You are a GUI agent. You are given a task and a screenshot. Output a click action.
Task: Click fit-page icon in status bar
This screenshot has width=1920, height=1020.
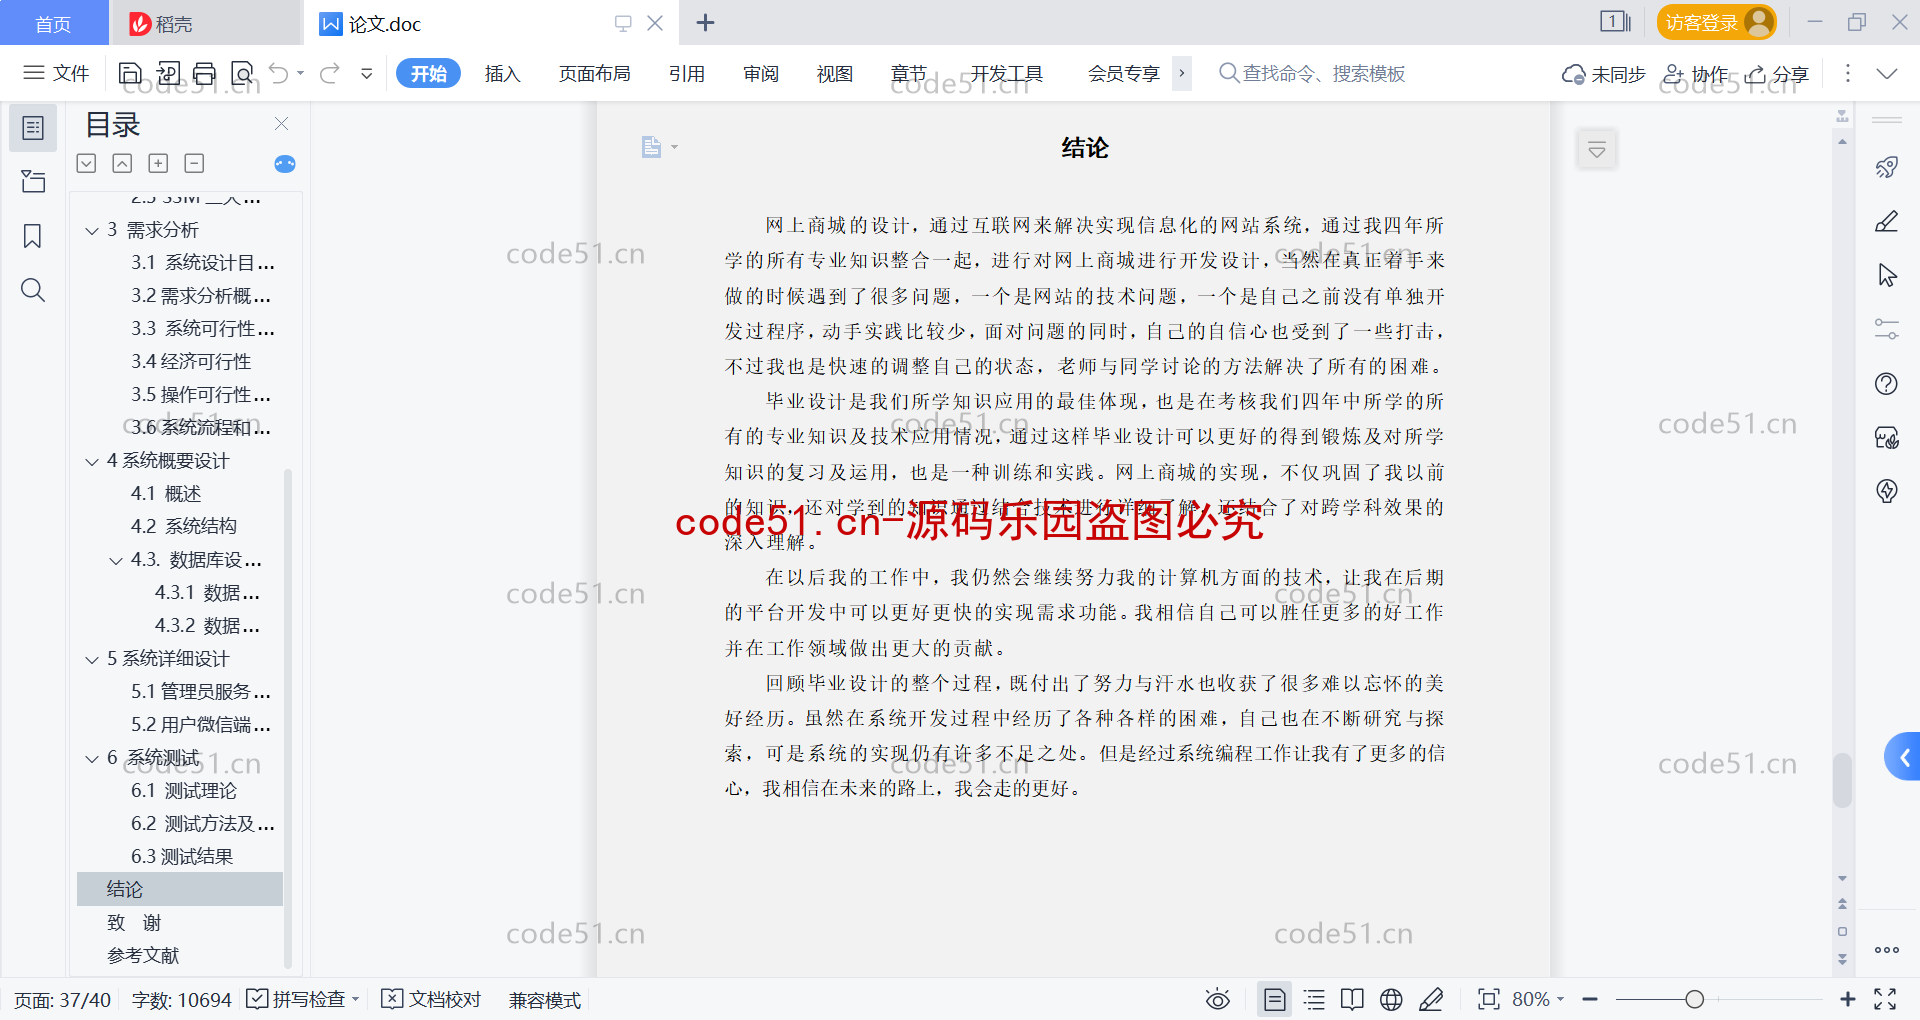click(x=1488, y=999)
